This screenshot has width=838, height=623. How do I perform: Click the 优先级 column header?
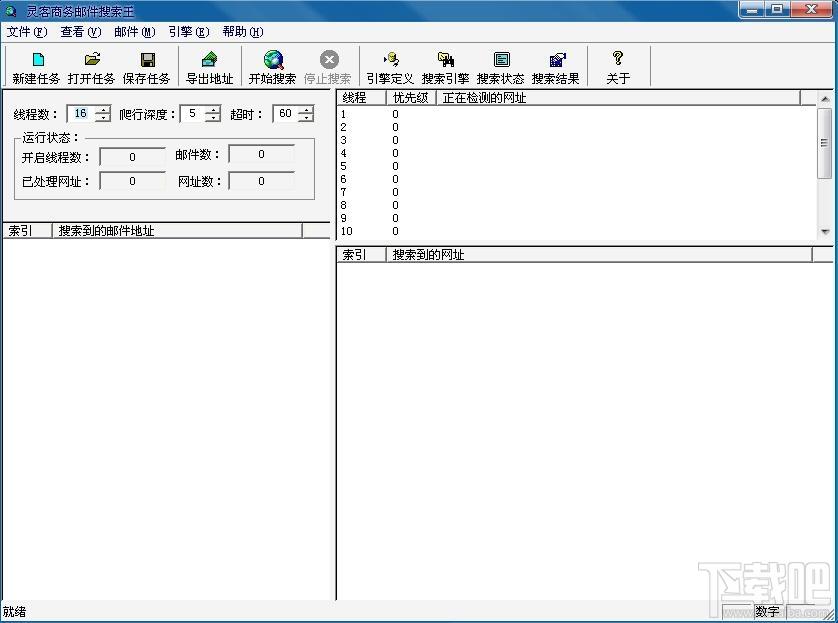tap(411, 98)
